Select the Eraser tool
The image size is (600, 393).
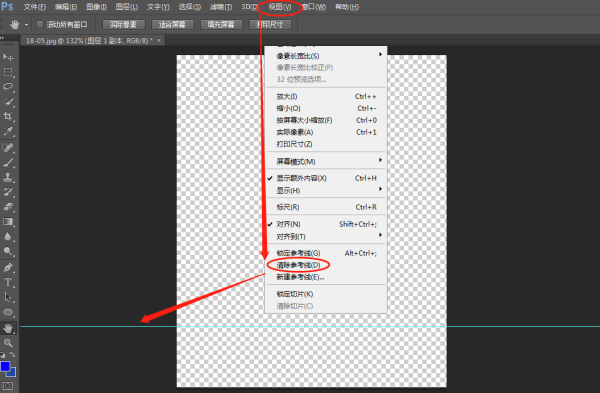(x=8, y=207)
